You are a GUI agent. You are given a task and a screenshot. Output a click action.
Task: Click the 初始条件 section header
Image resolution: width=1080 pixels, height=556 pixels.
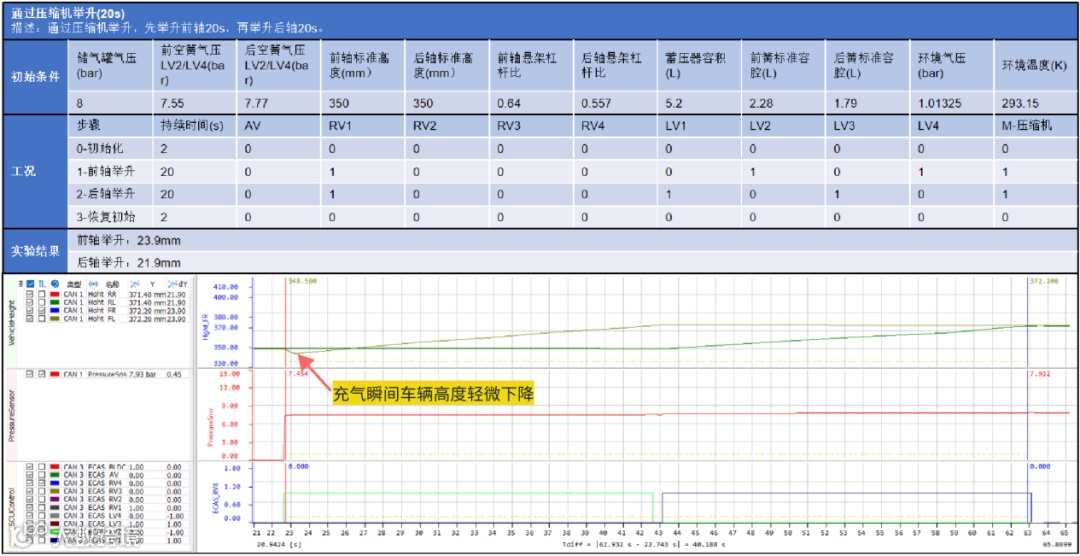[x=34, y=77]
